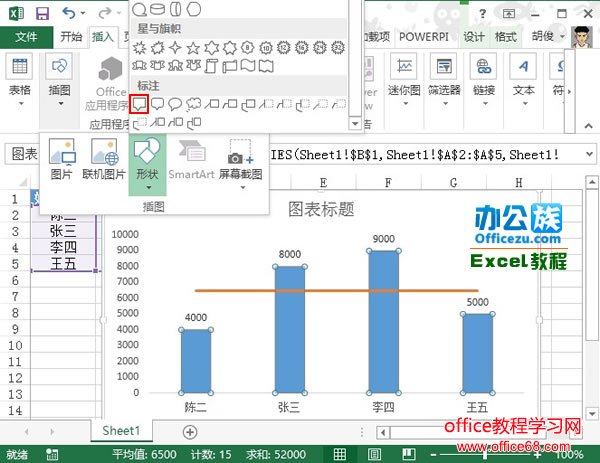Select the 8-point star shape
600x463 pixels.
click(x=248, y=48)
